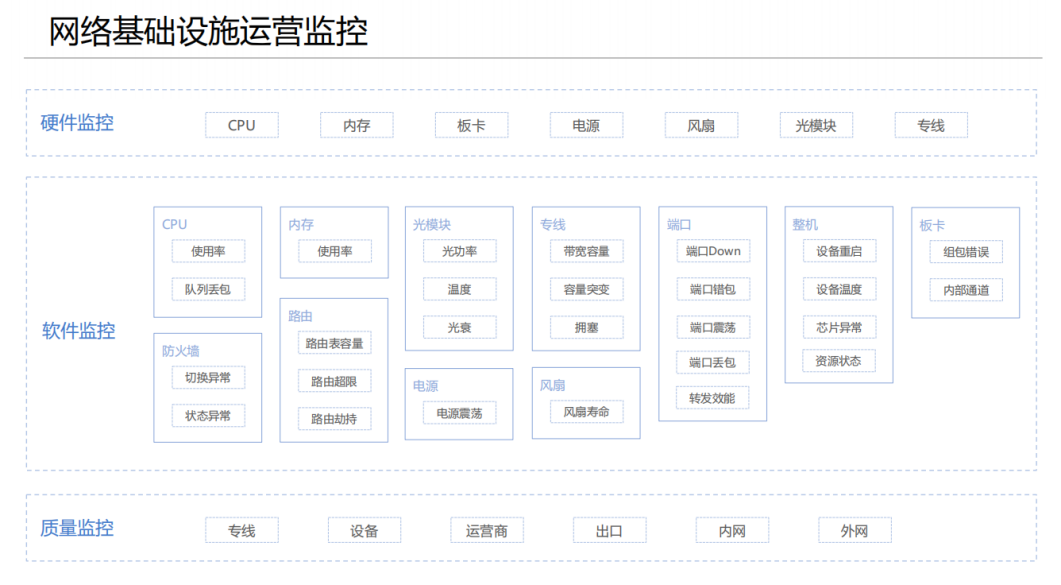Click the 路由劫持 box
This screenshot has height=585, width=1061.
tap(334, 419)
